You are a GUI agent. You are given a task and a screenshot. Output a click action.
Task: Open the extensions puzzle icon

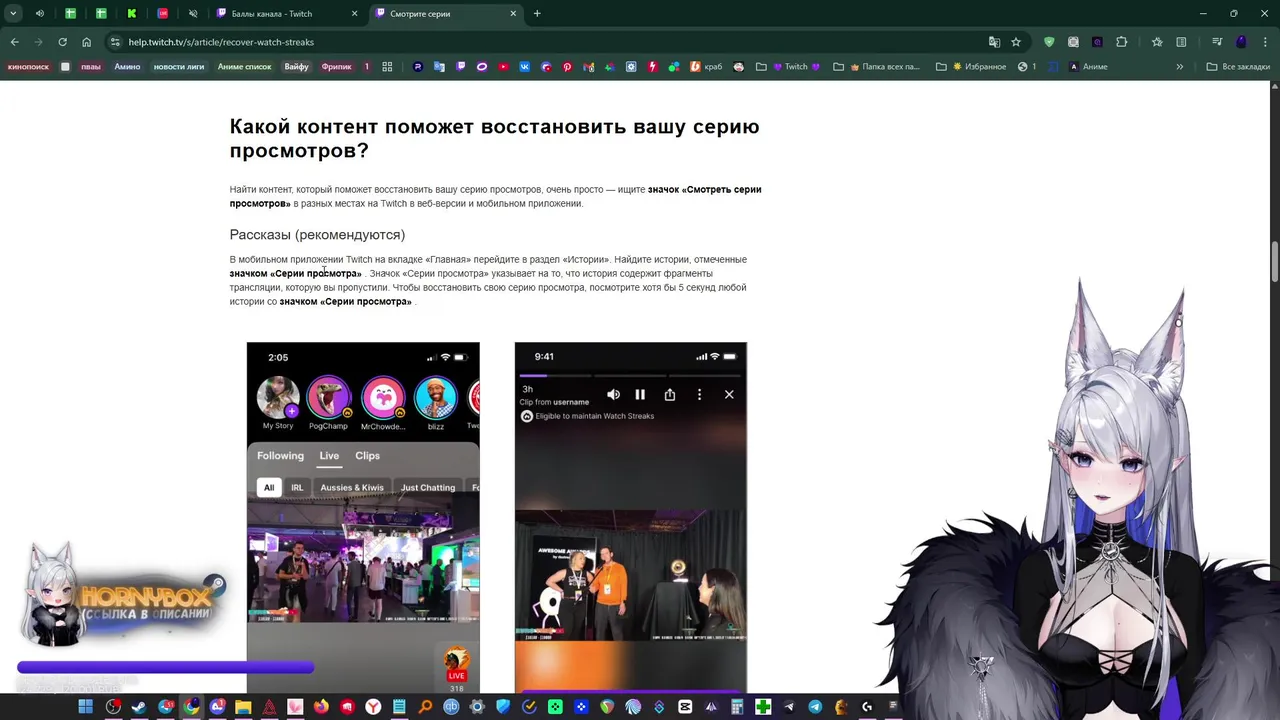(x=1121, y=42)
